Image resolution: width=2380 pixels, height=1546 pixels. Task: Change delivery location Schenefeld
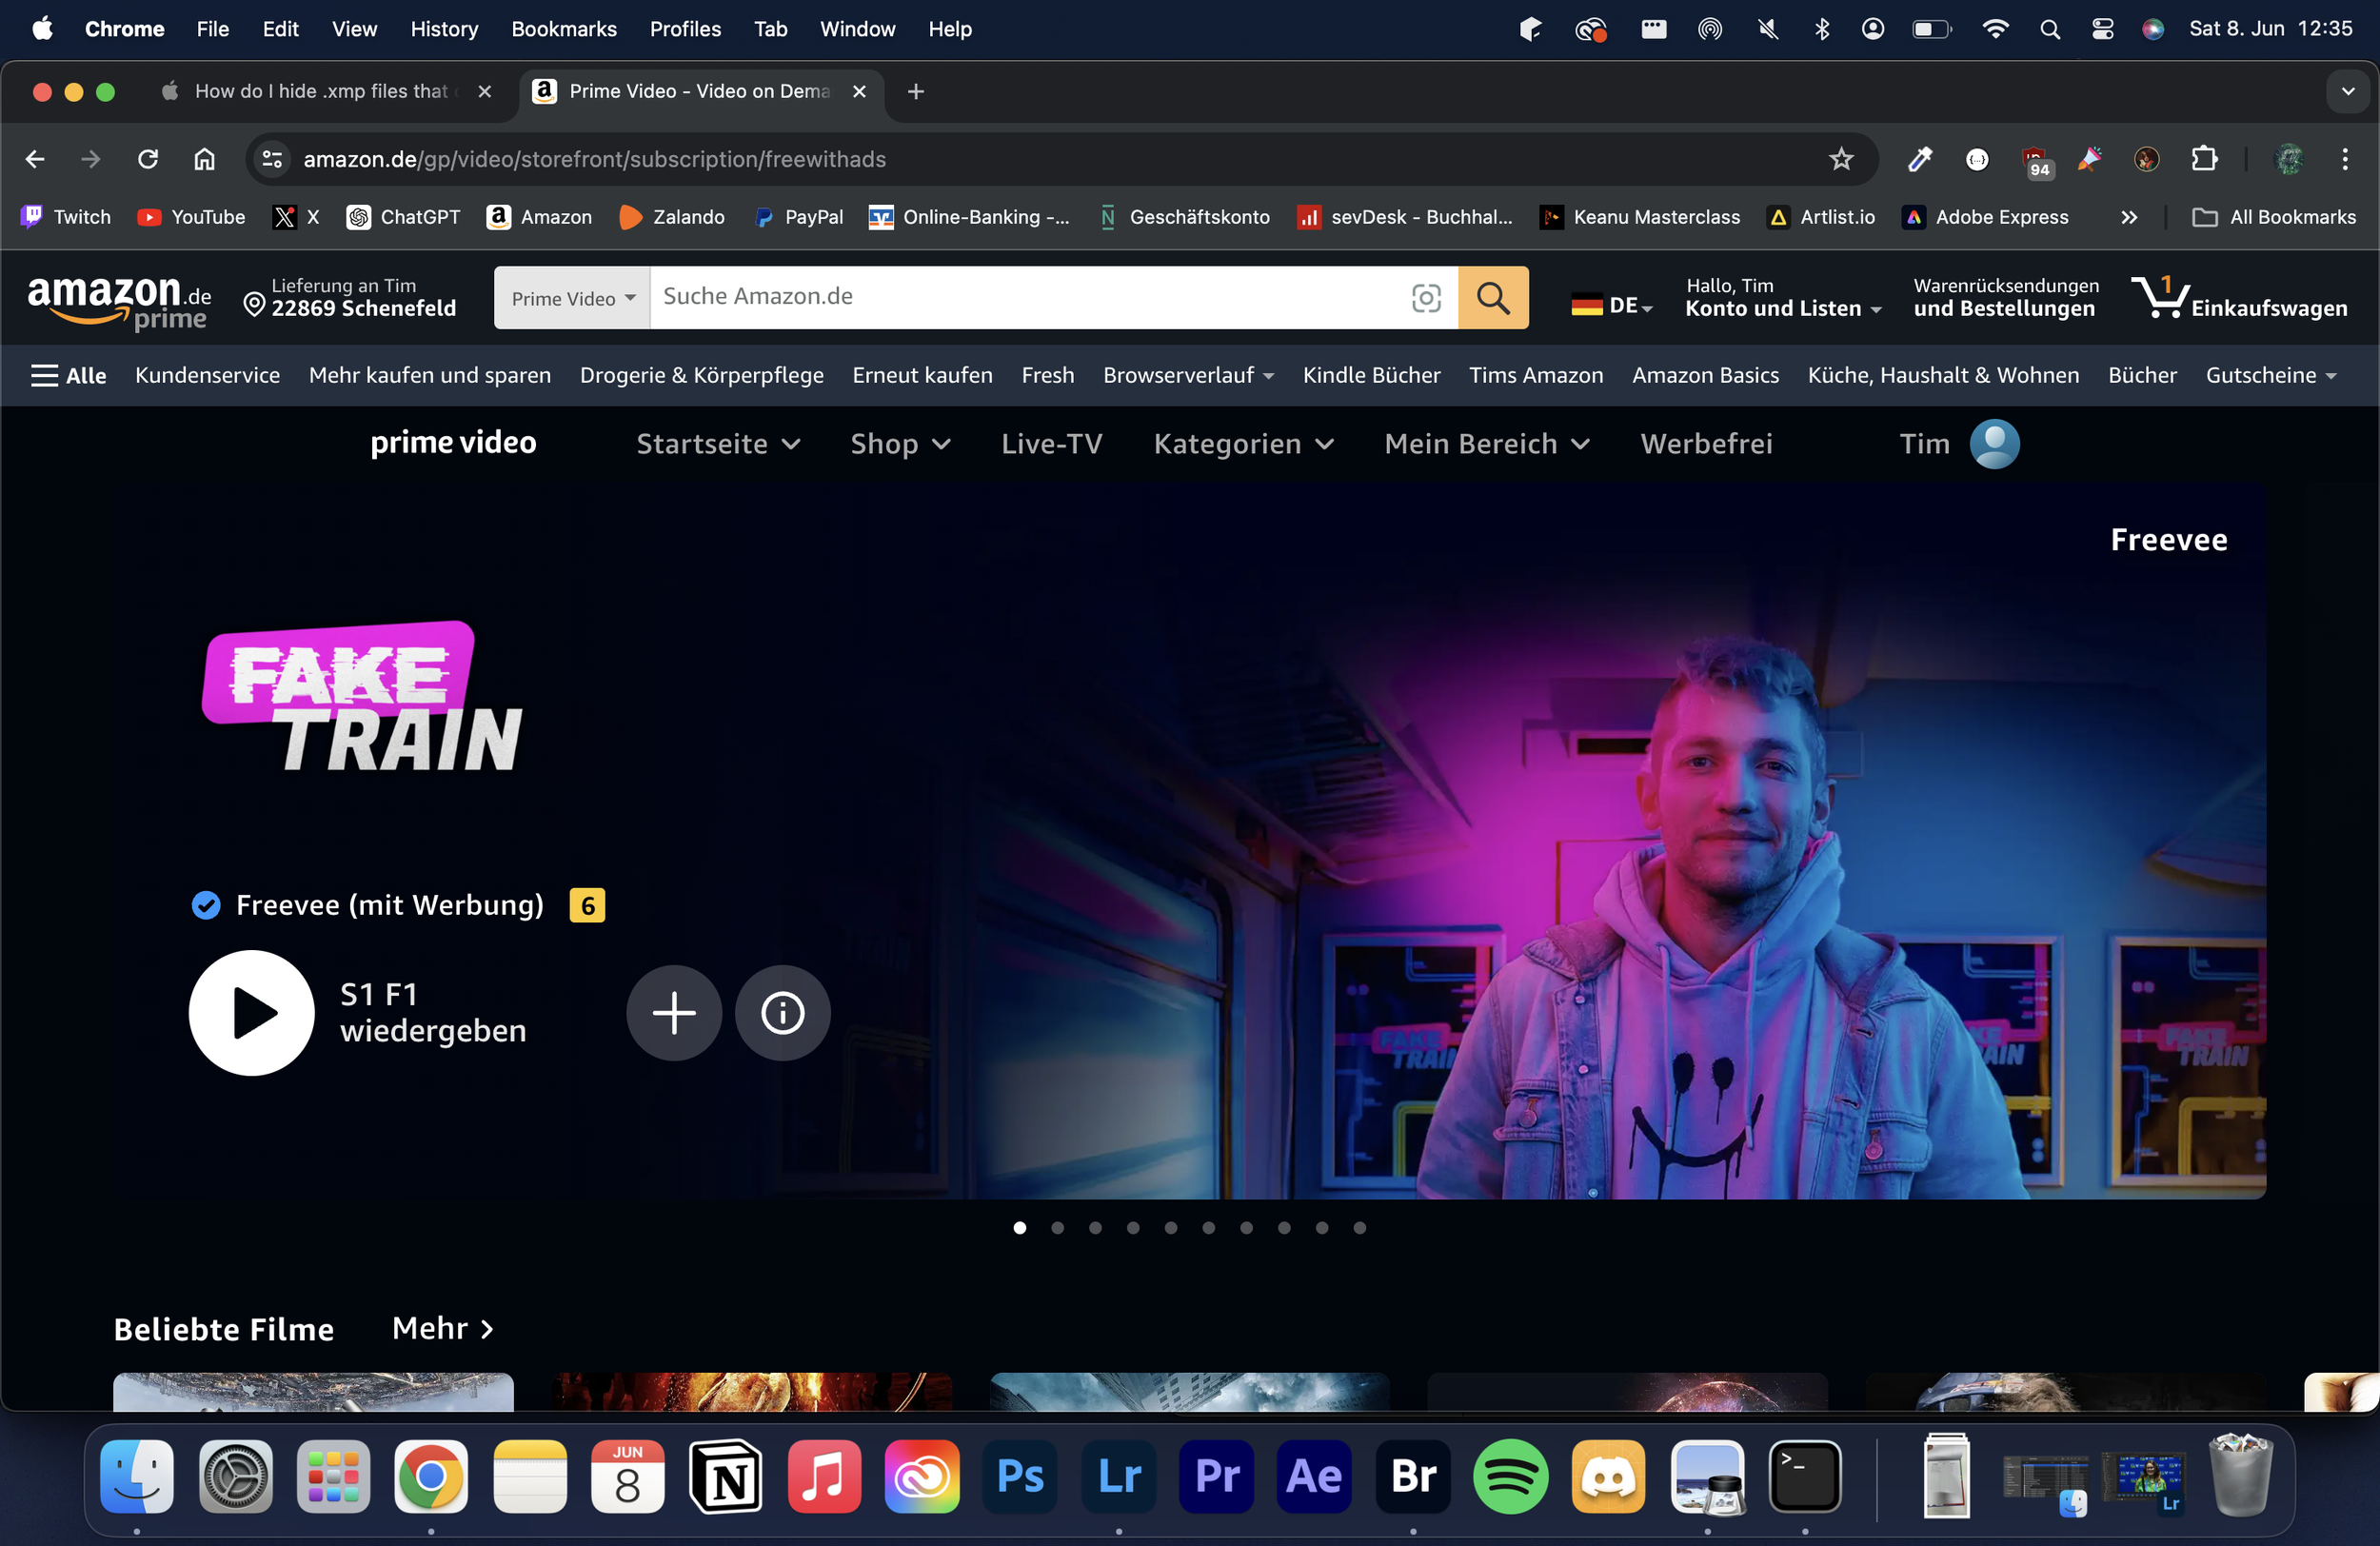point(350,297)
